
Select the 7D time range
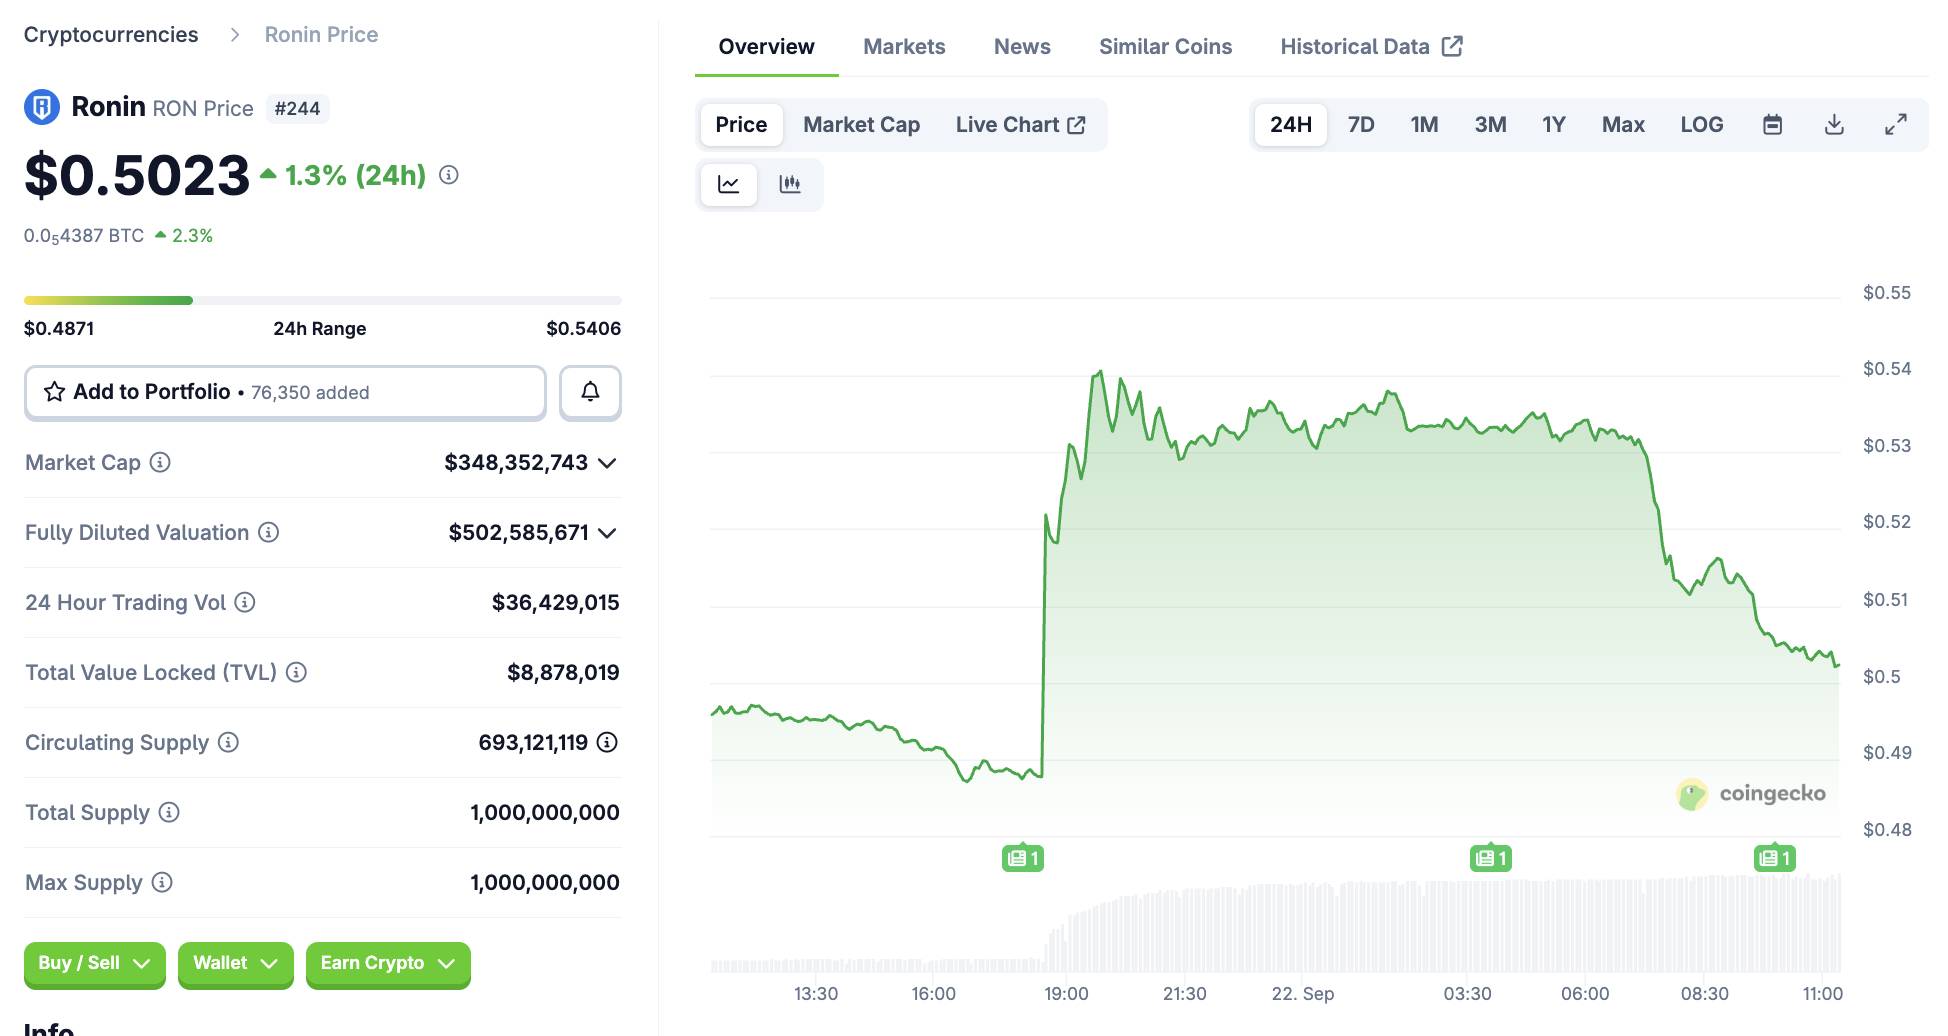pos(1361,125)
